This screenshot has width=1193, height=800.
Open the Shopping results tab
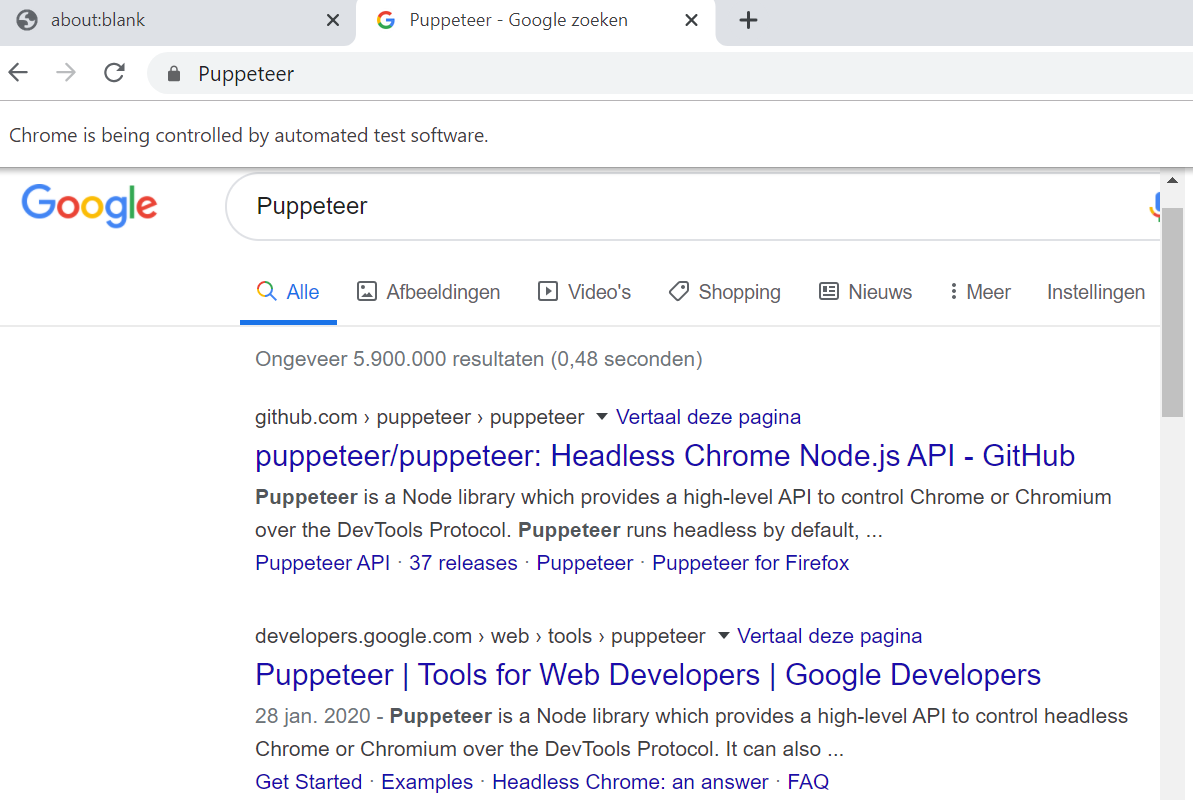pos(724,292)
